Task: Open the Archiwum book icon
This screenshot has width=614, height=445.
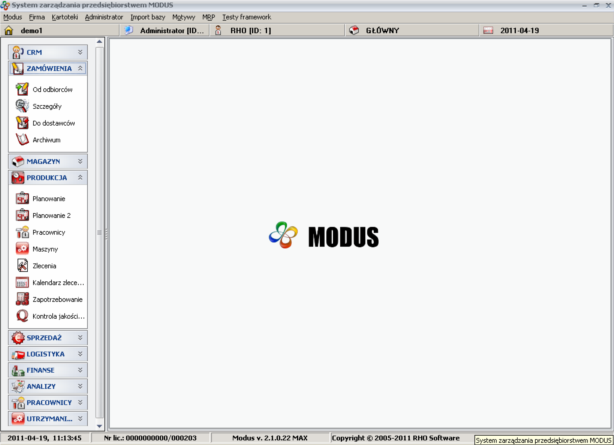Action: pos(22,139)
